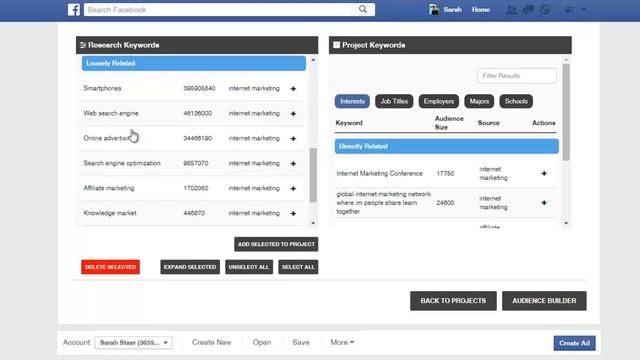The height and width of the screenshot is (360, 640).
Task: Sort by Source column header
Action: [x=489, y=123]
